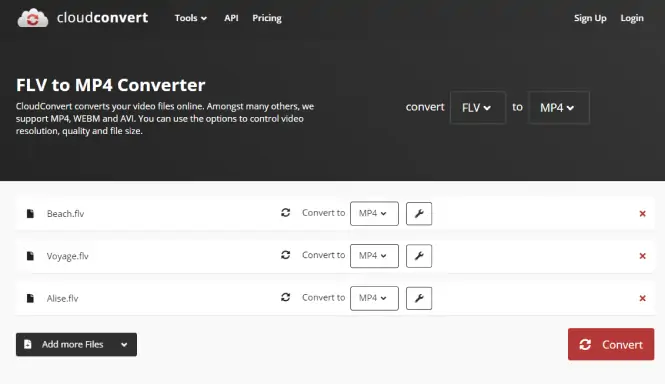
Task: Open the MP4 target format dropdown in header
Action: [559, 107]
